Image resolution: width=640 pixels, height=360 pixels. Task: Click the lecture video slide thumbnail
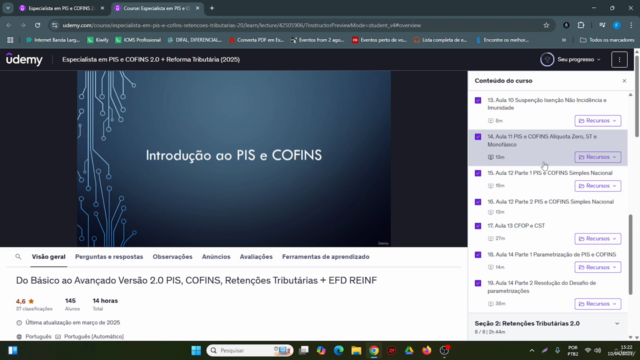click(x=234, y=158)
